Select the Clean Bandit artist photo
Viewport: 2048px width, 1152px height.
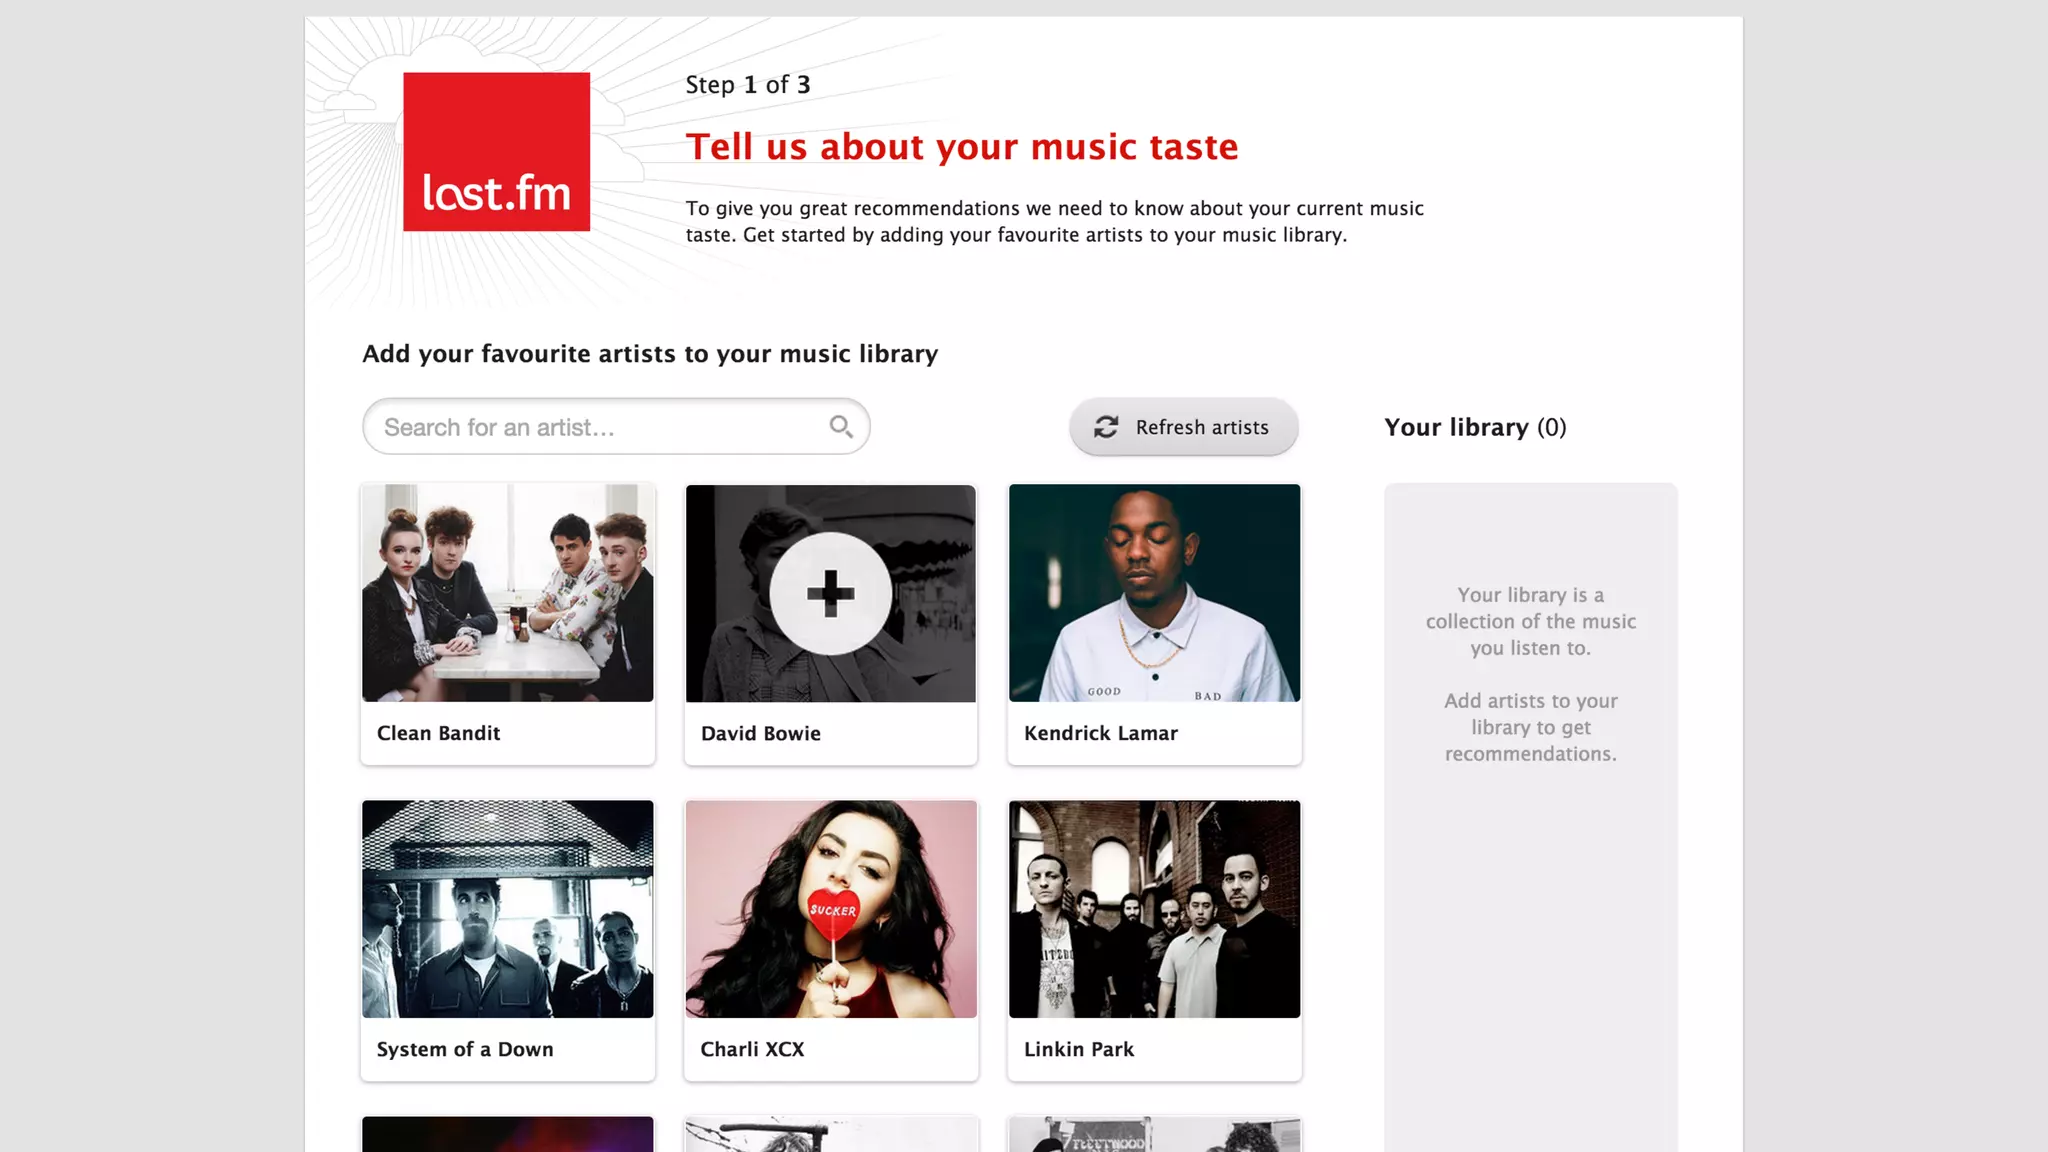click(508, 593)
